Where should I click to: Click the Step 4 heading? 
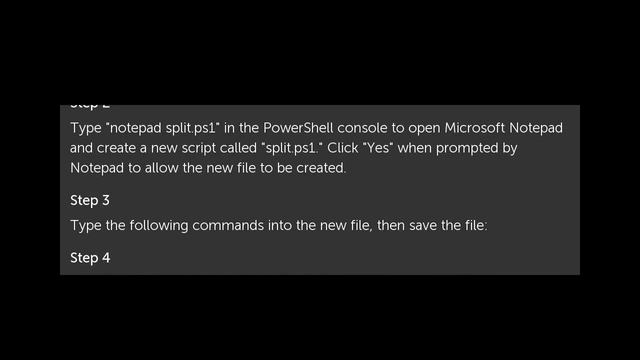coord(90,258)
